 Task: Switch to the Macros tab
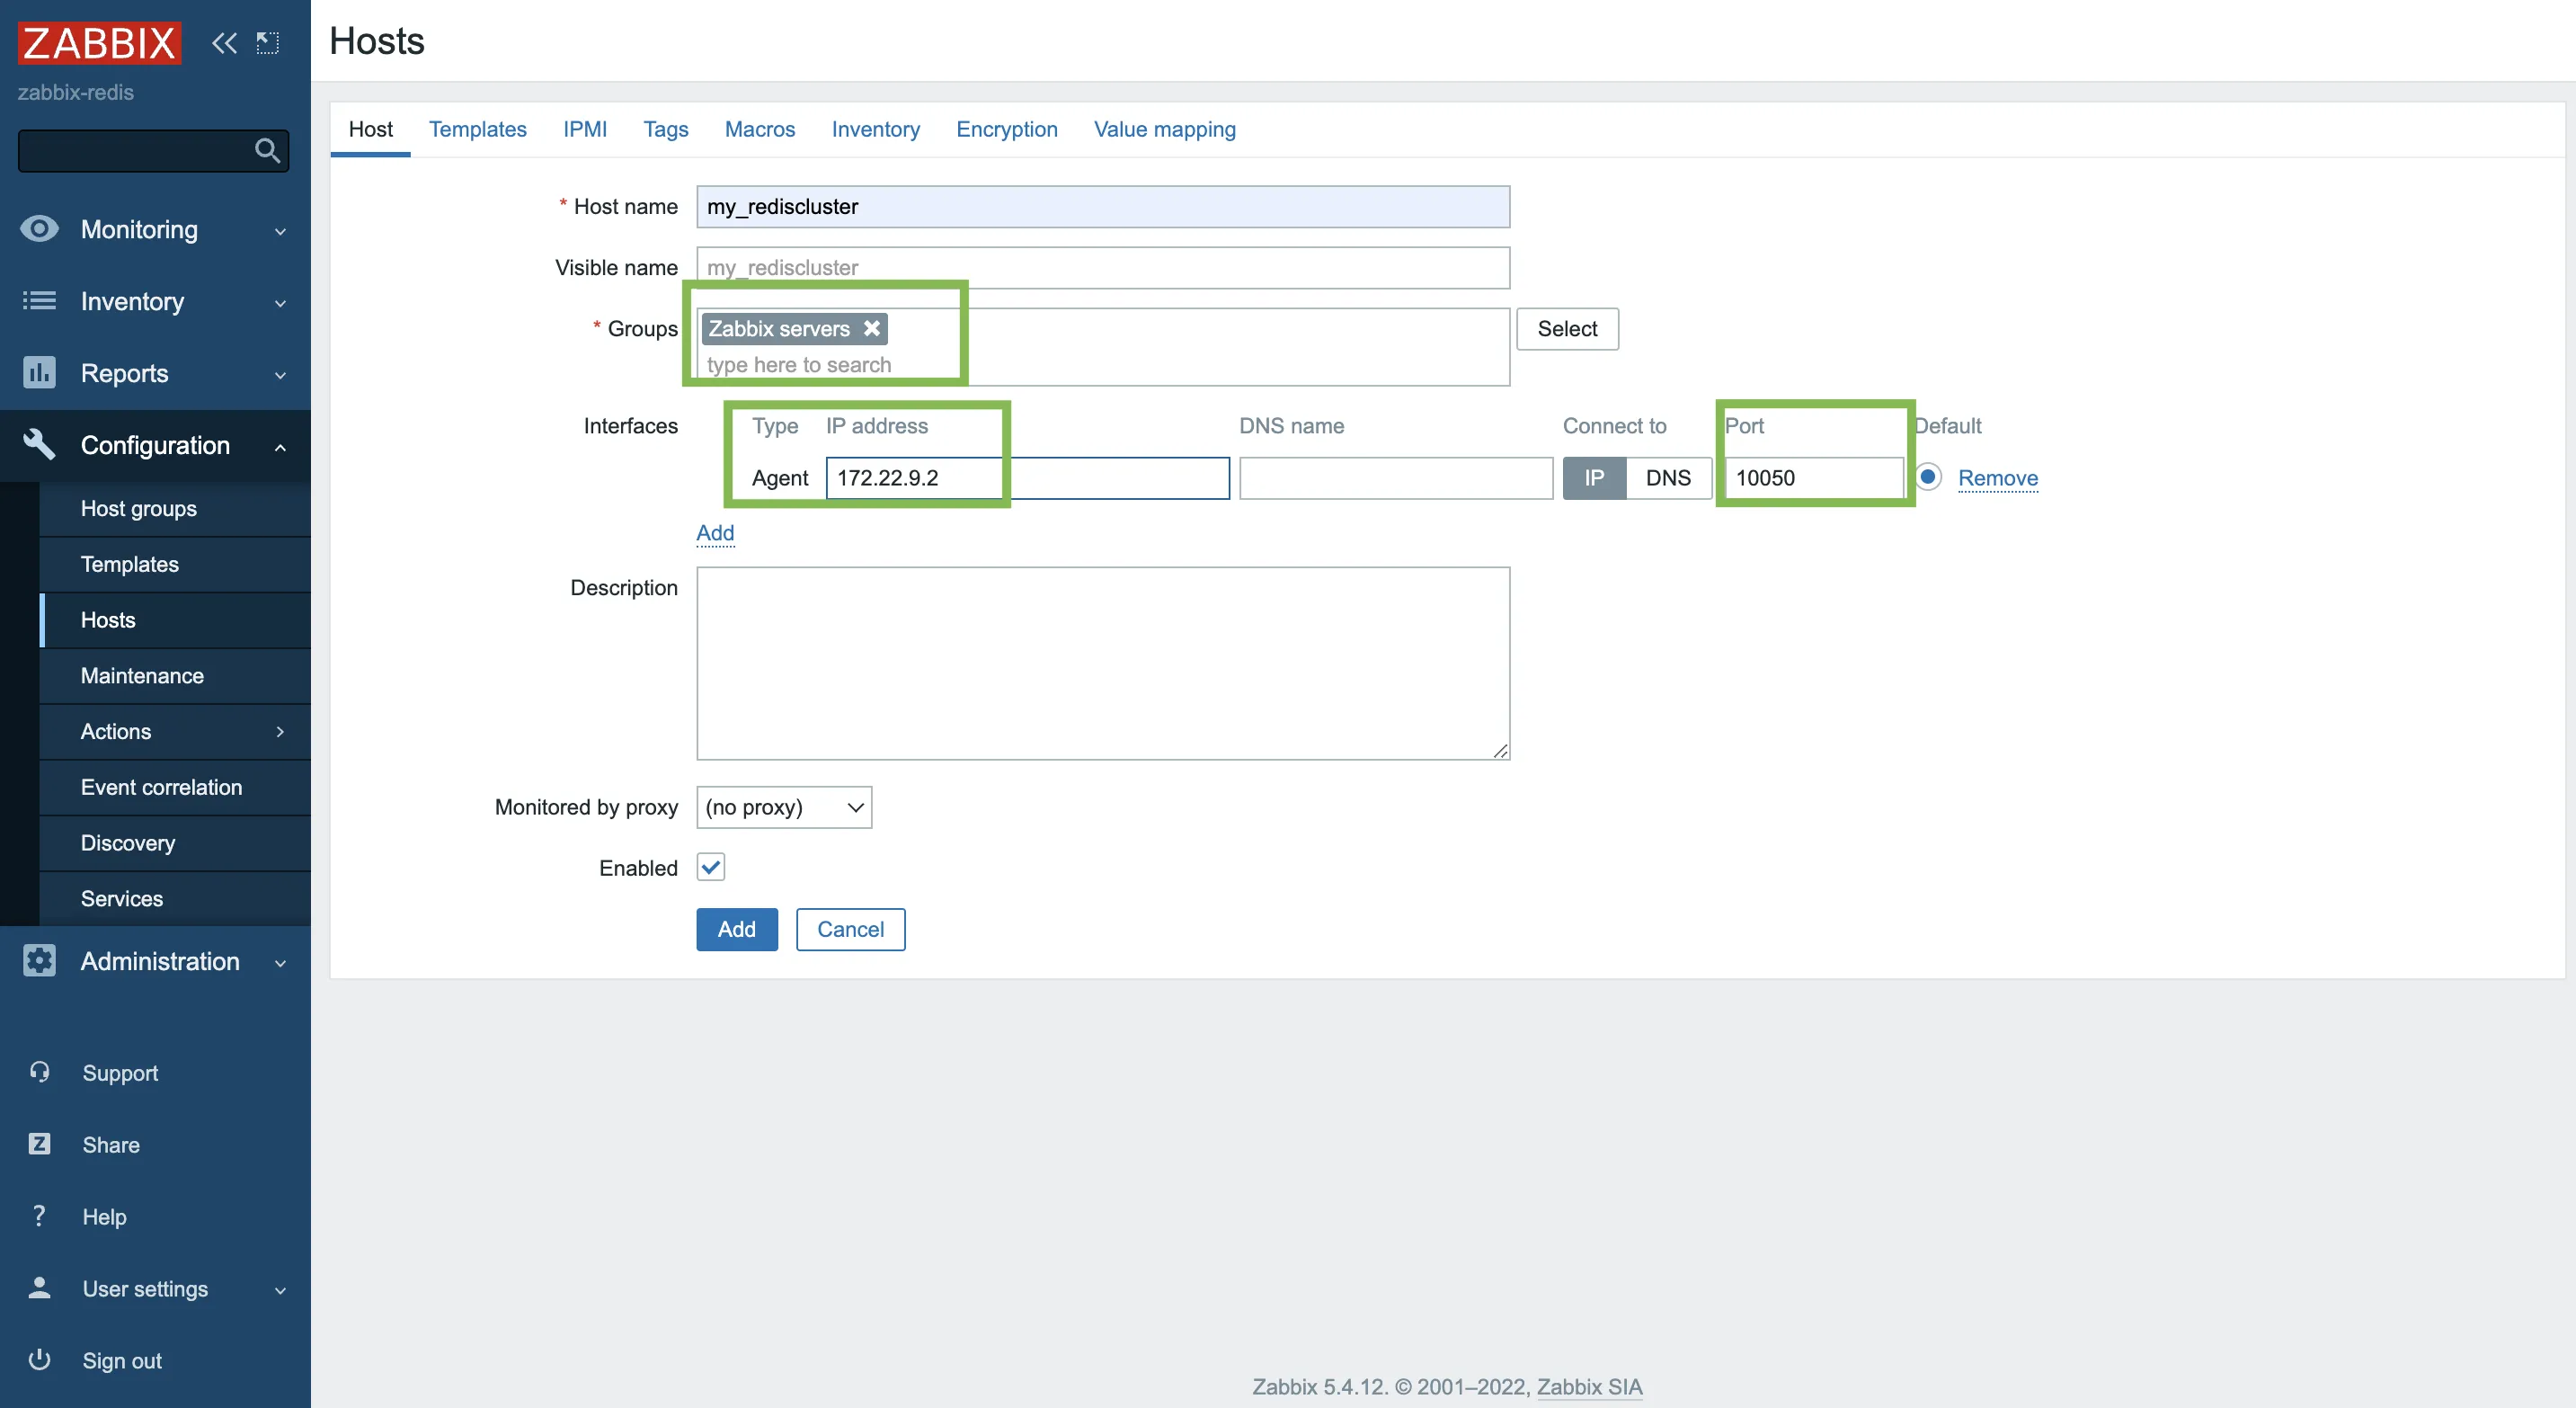759,129
